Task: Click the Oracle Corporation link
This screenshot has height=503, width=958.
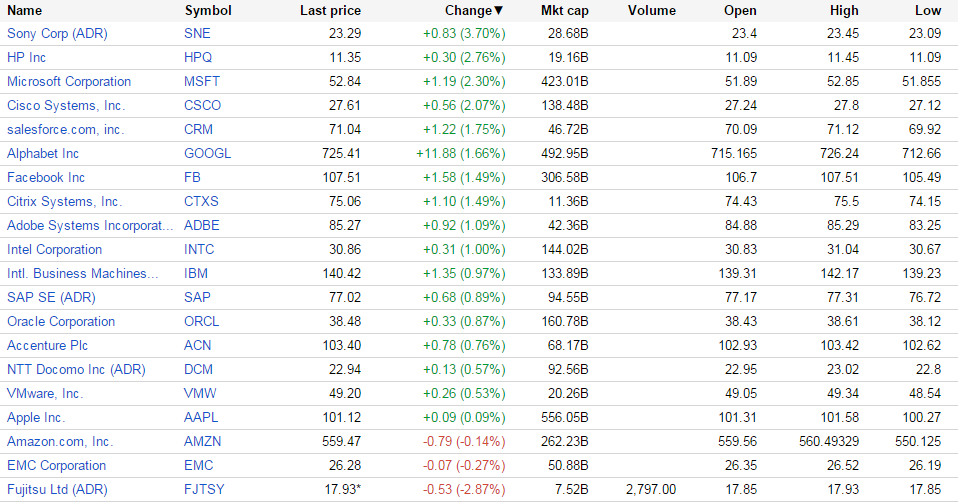Action: (61, 321)
